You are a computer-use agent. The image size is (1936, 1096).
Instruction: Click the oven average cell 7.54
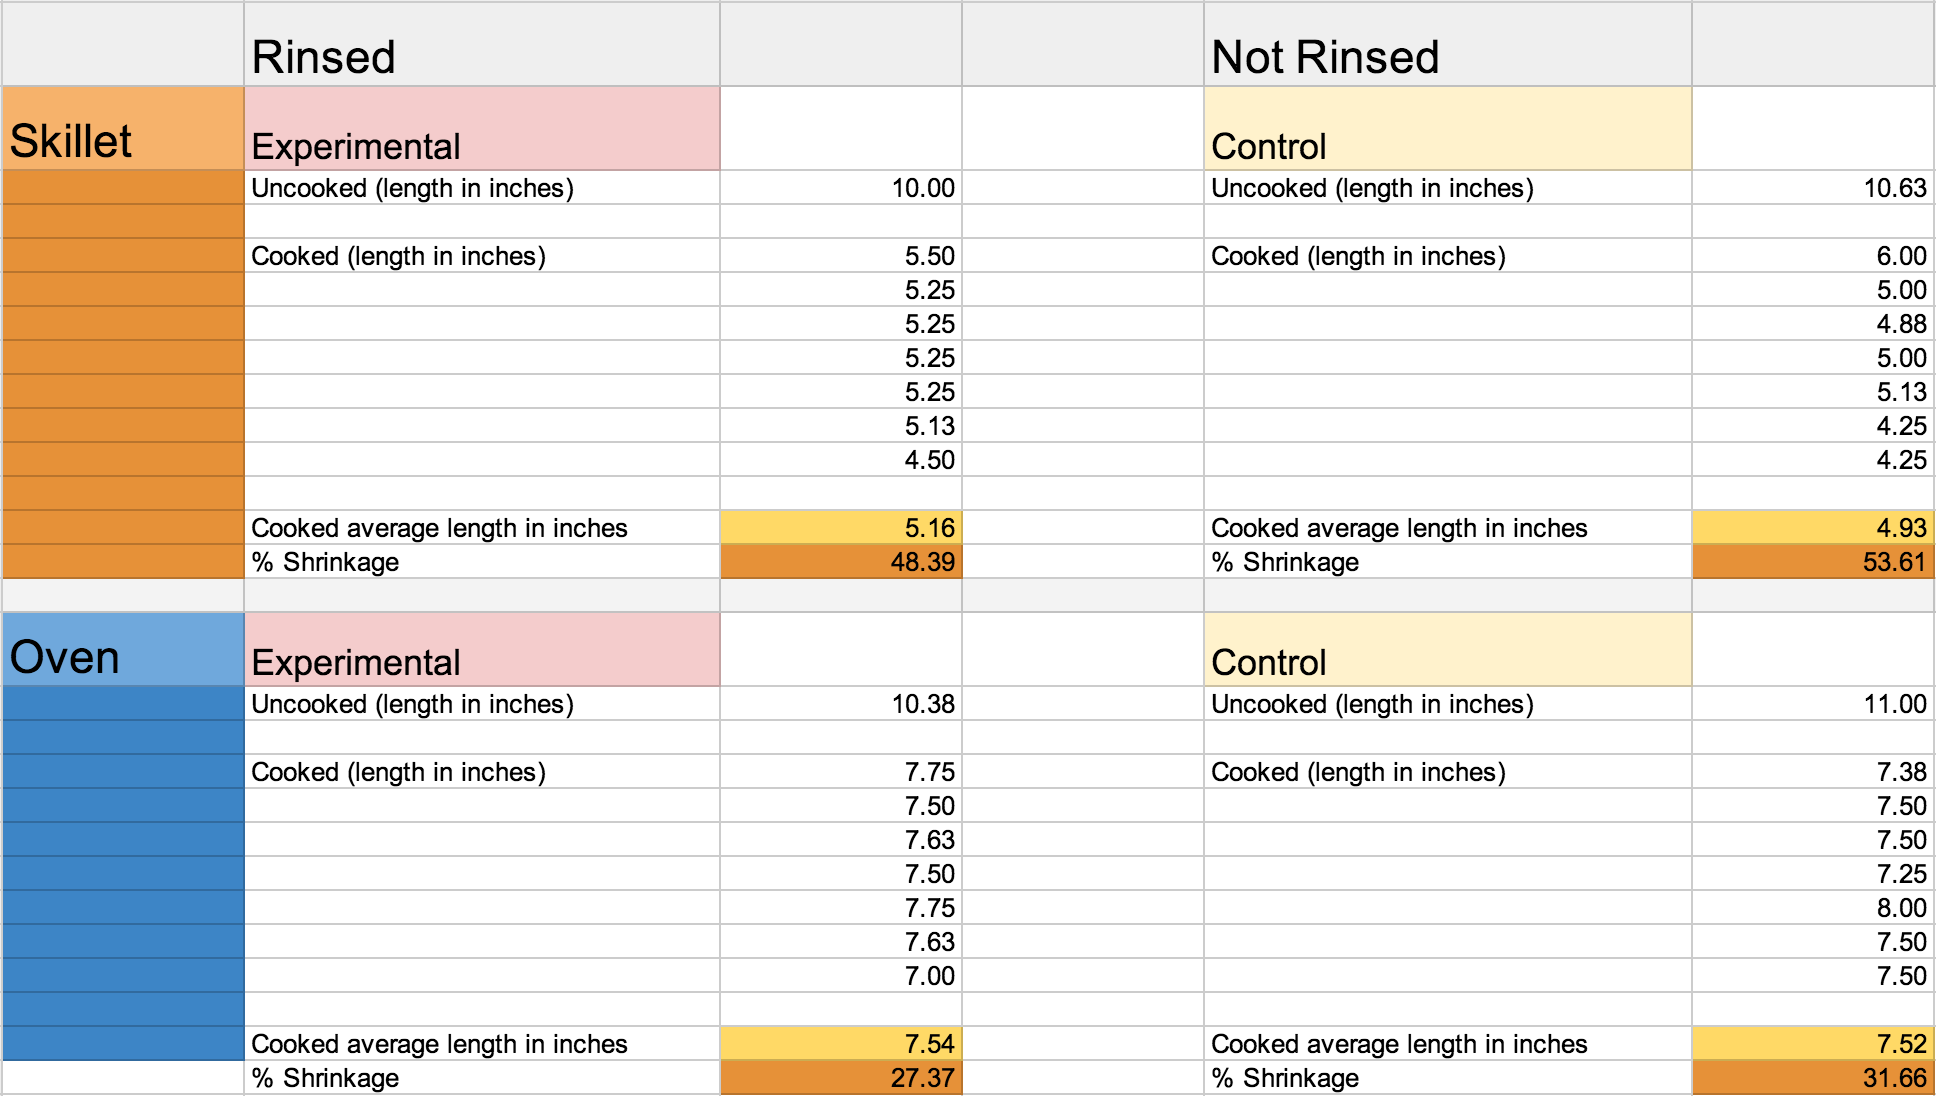[840, 1044]
